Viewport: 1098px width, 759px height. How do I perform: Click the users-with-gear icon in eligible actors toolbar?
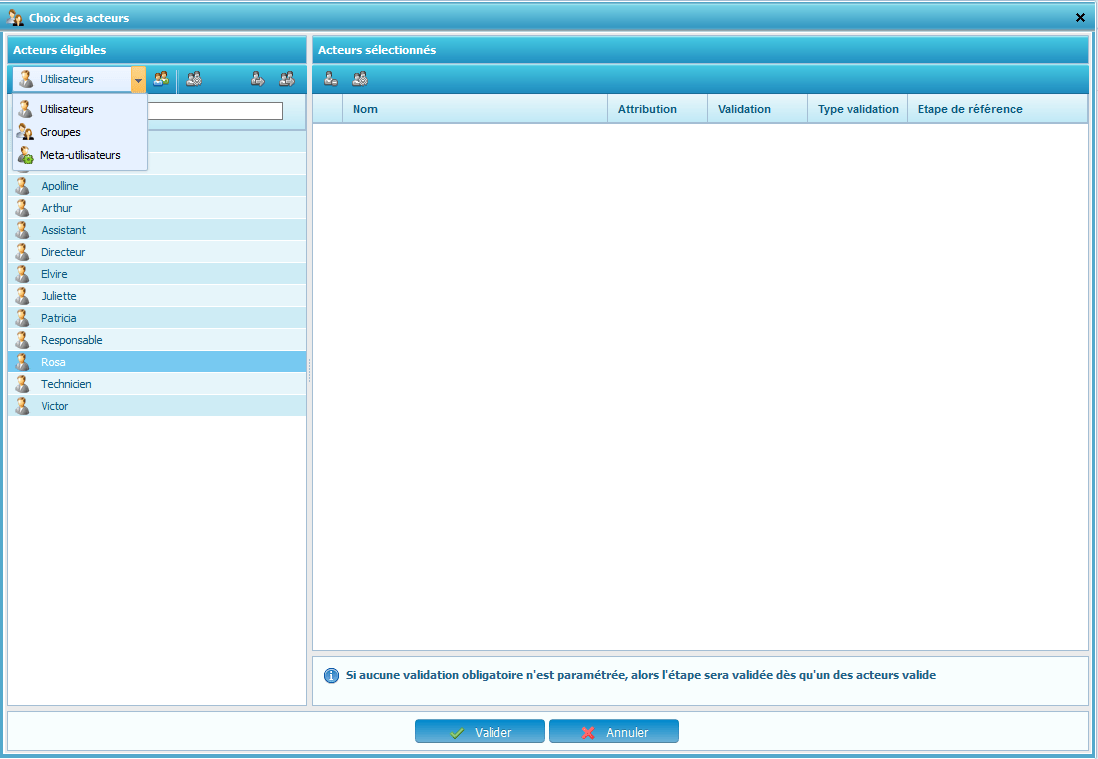[194, 79]
